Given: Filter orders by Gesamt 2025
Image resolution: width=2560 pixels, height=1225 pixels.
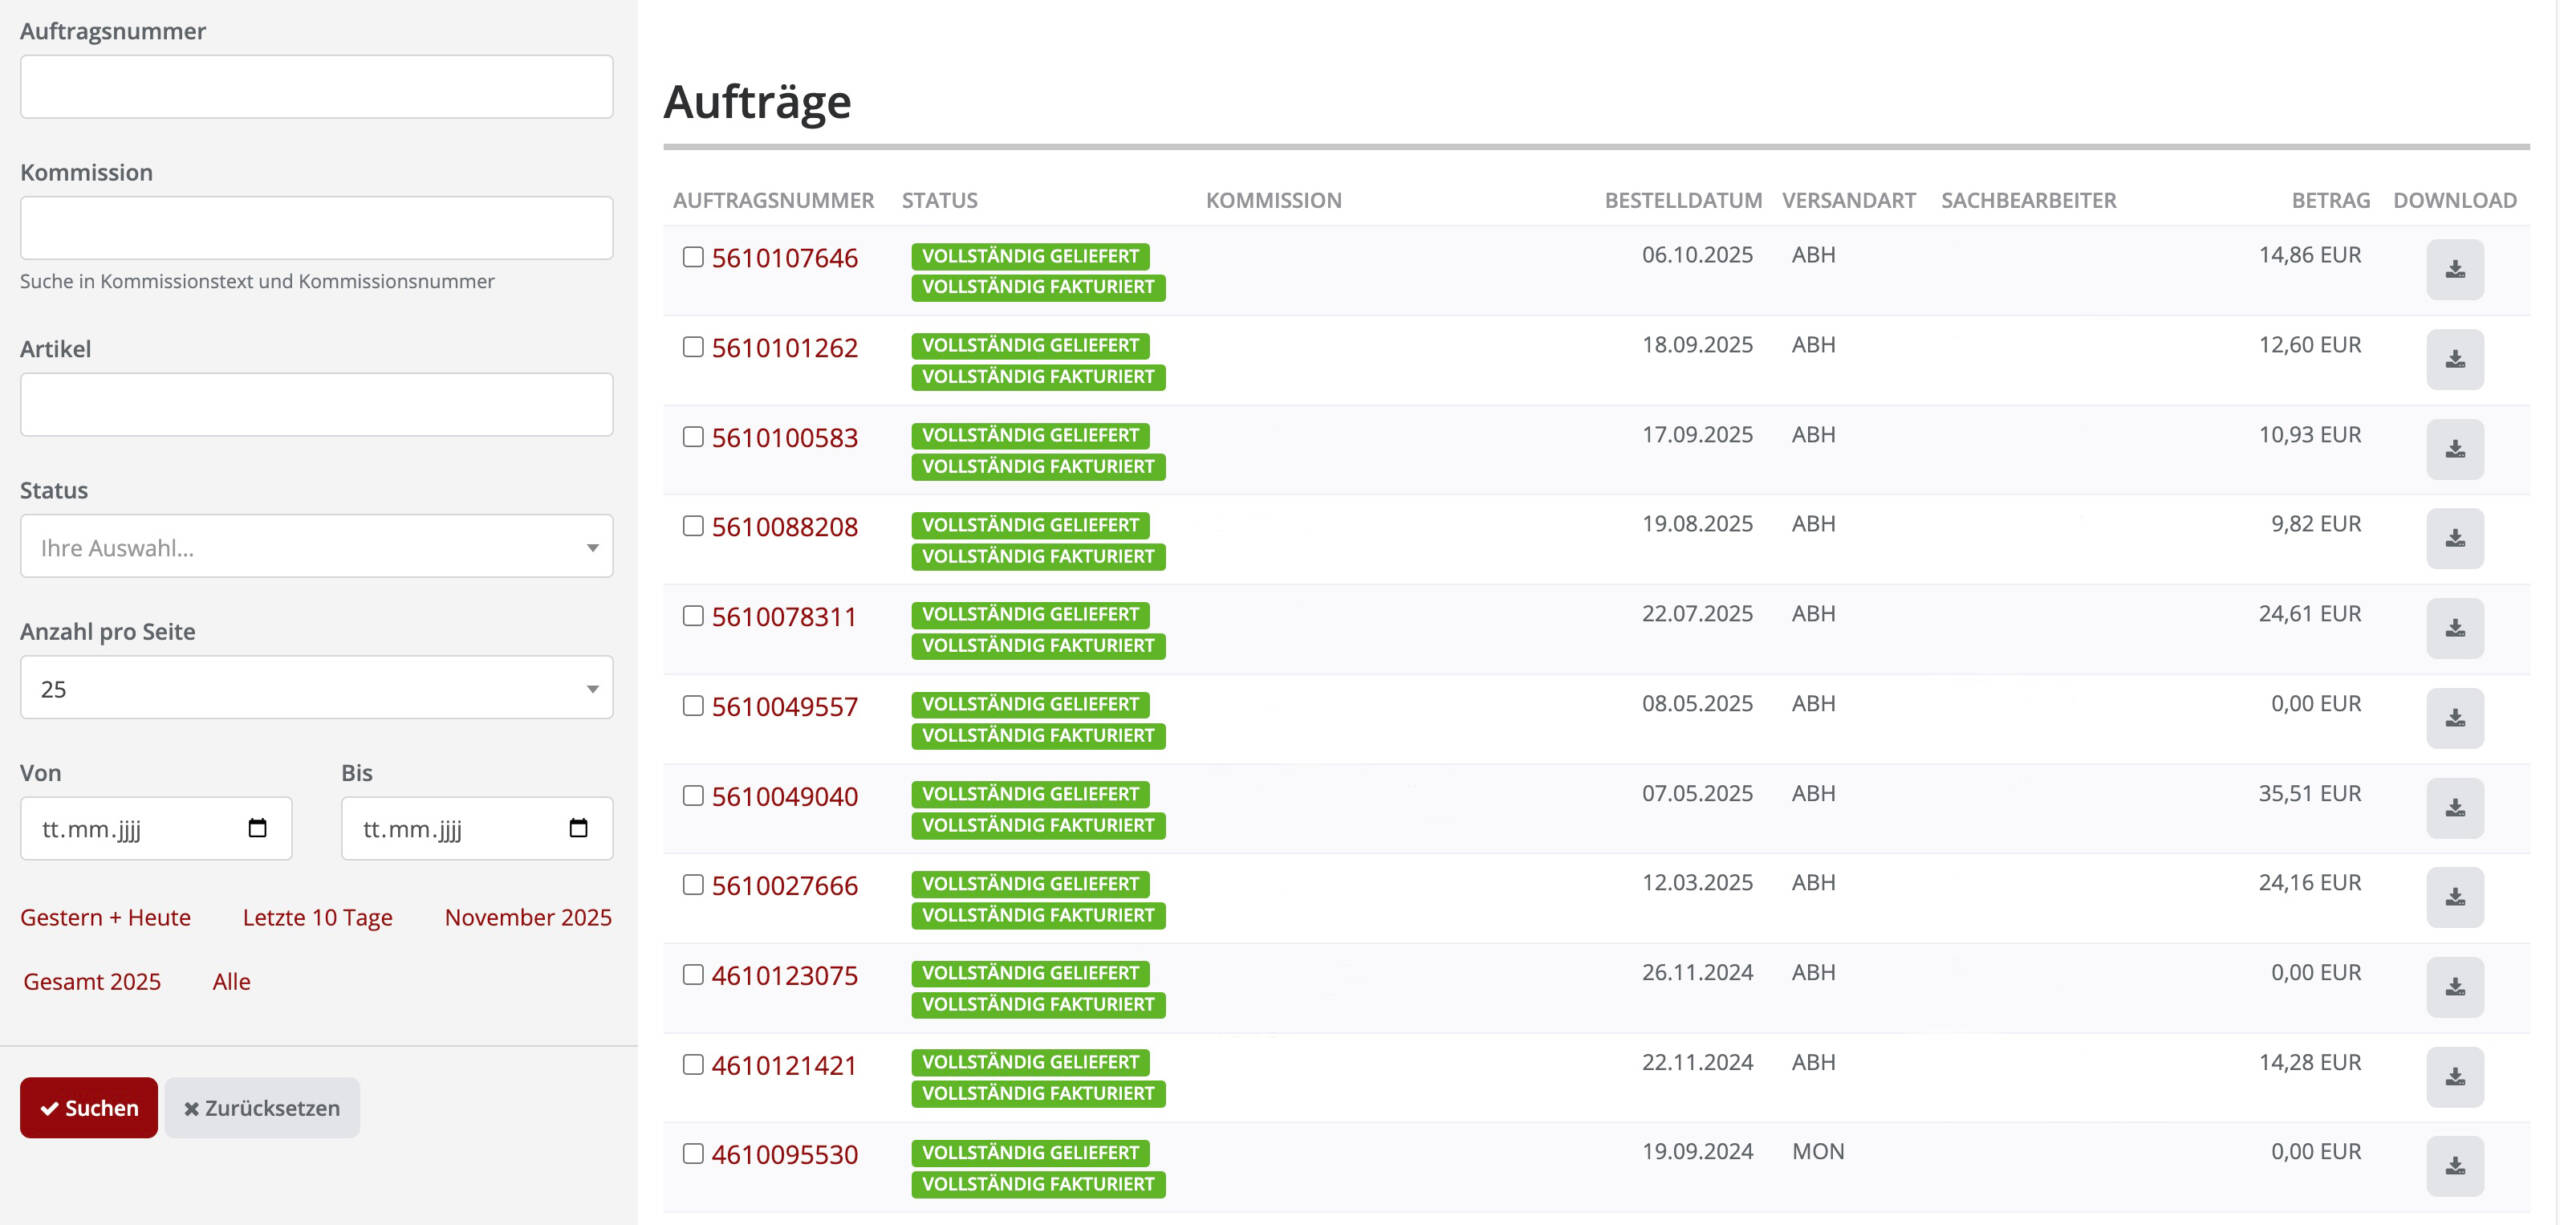Looking at the screenshot, I should tap(92, 982).
